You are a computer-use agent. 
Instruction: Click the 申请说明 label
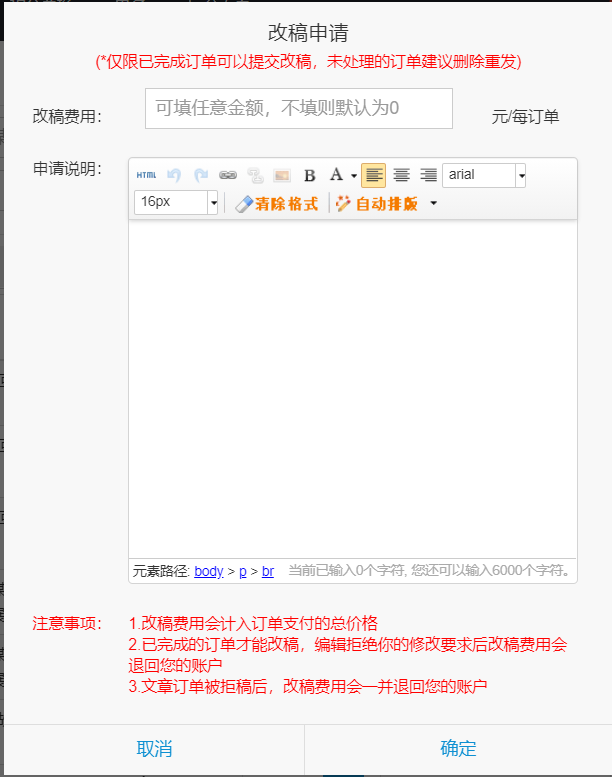click(x=67, y=169)
